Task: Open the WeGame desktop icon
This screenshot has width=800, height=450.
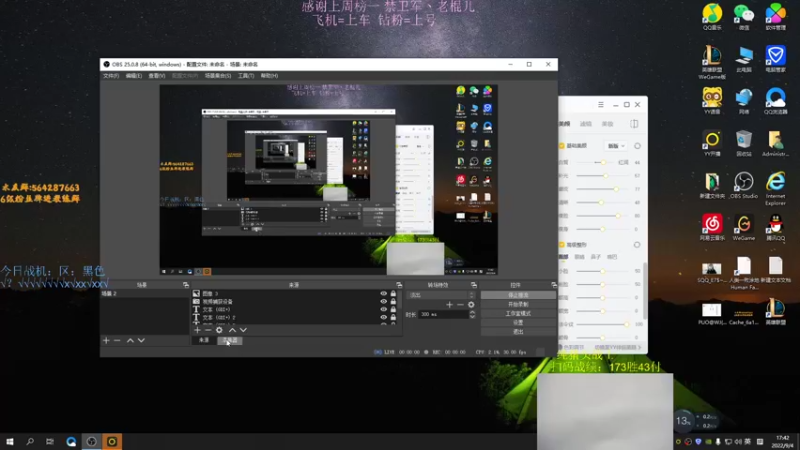Action: pyautogui.click(x=744, y=227)
